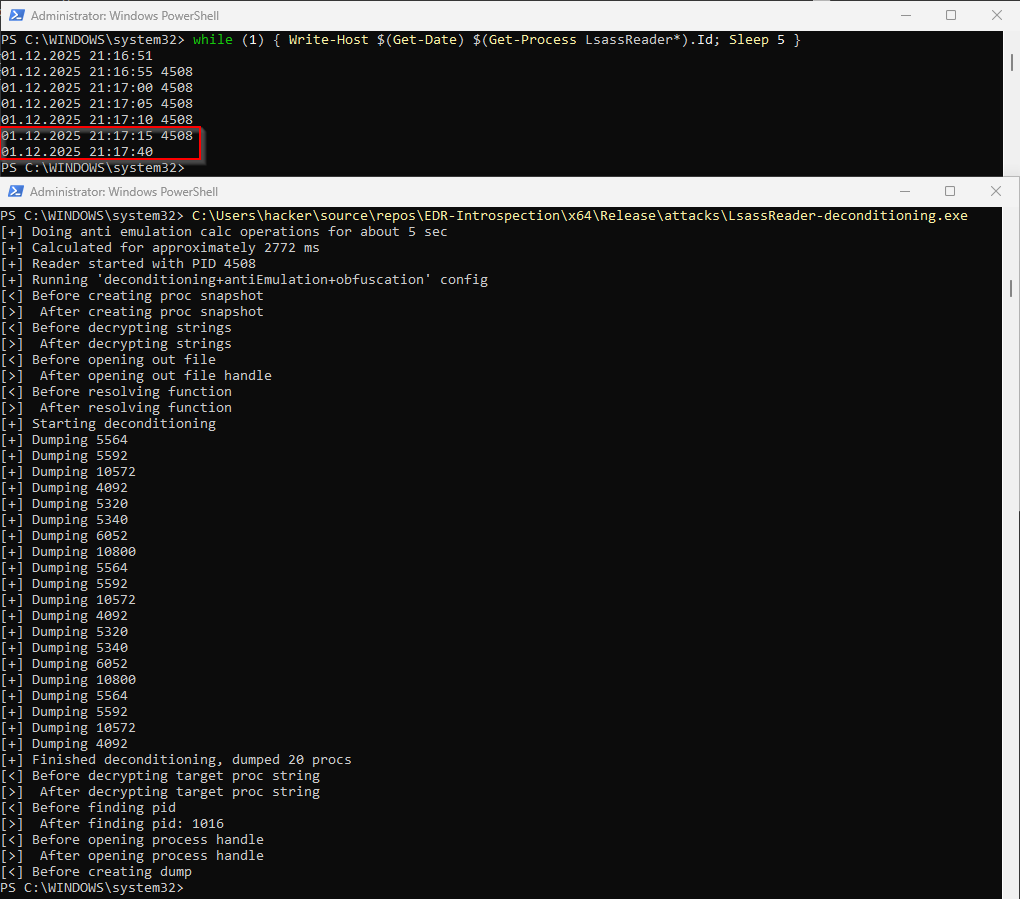Click the '21:17:10 4508' output line
1020x899 pixels.
click(97, 120)
